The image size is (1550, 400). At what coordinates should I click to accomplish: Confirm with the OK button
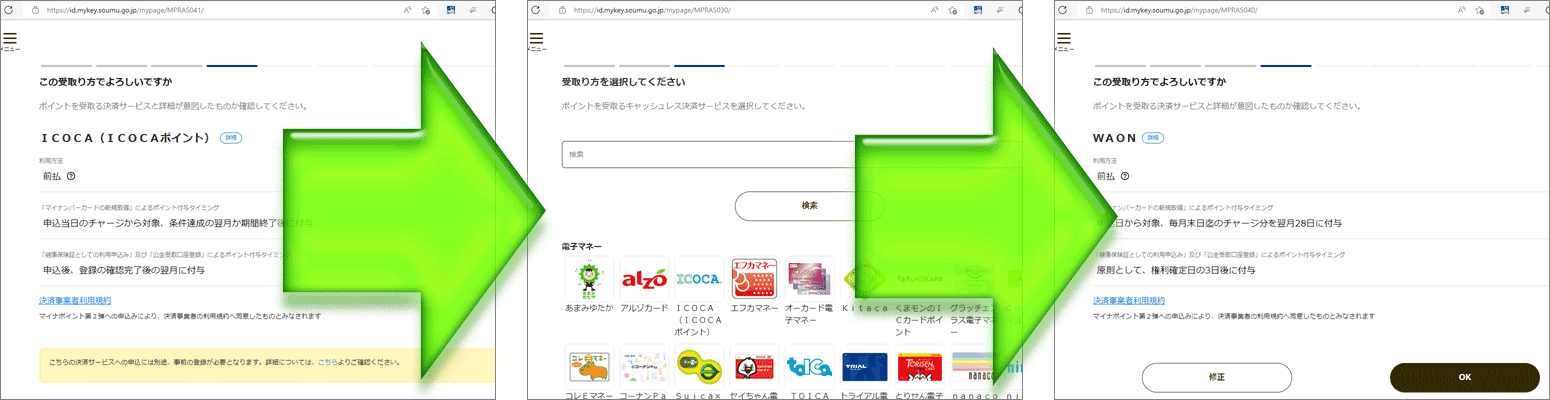1465,377
